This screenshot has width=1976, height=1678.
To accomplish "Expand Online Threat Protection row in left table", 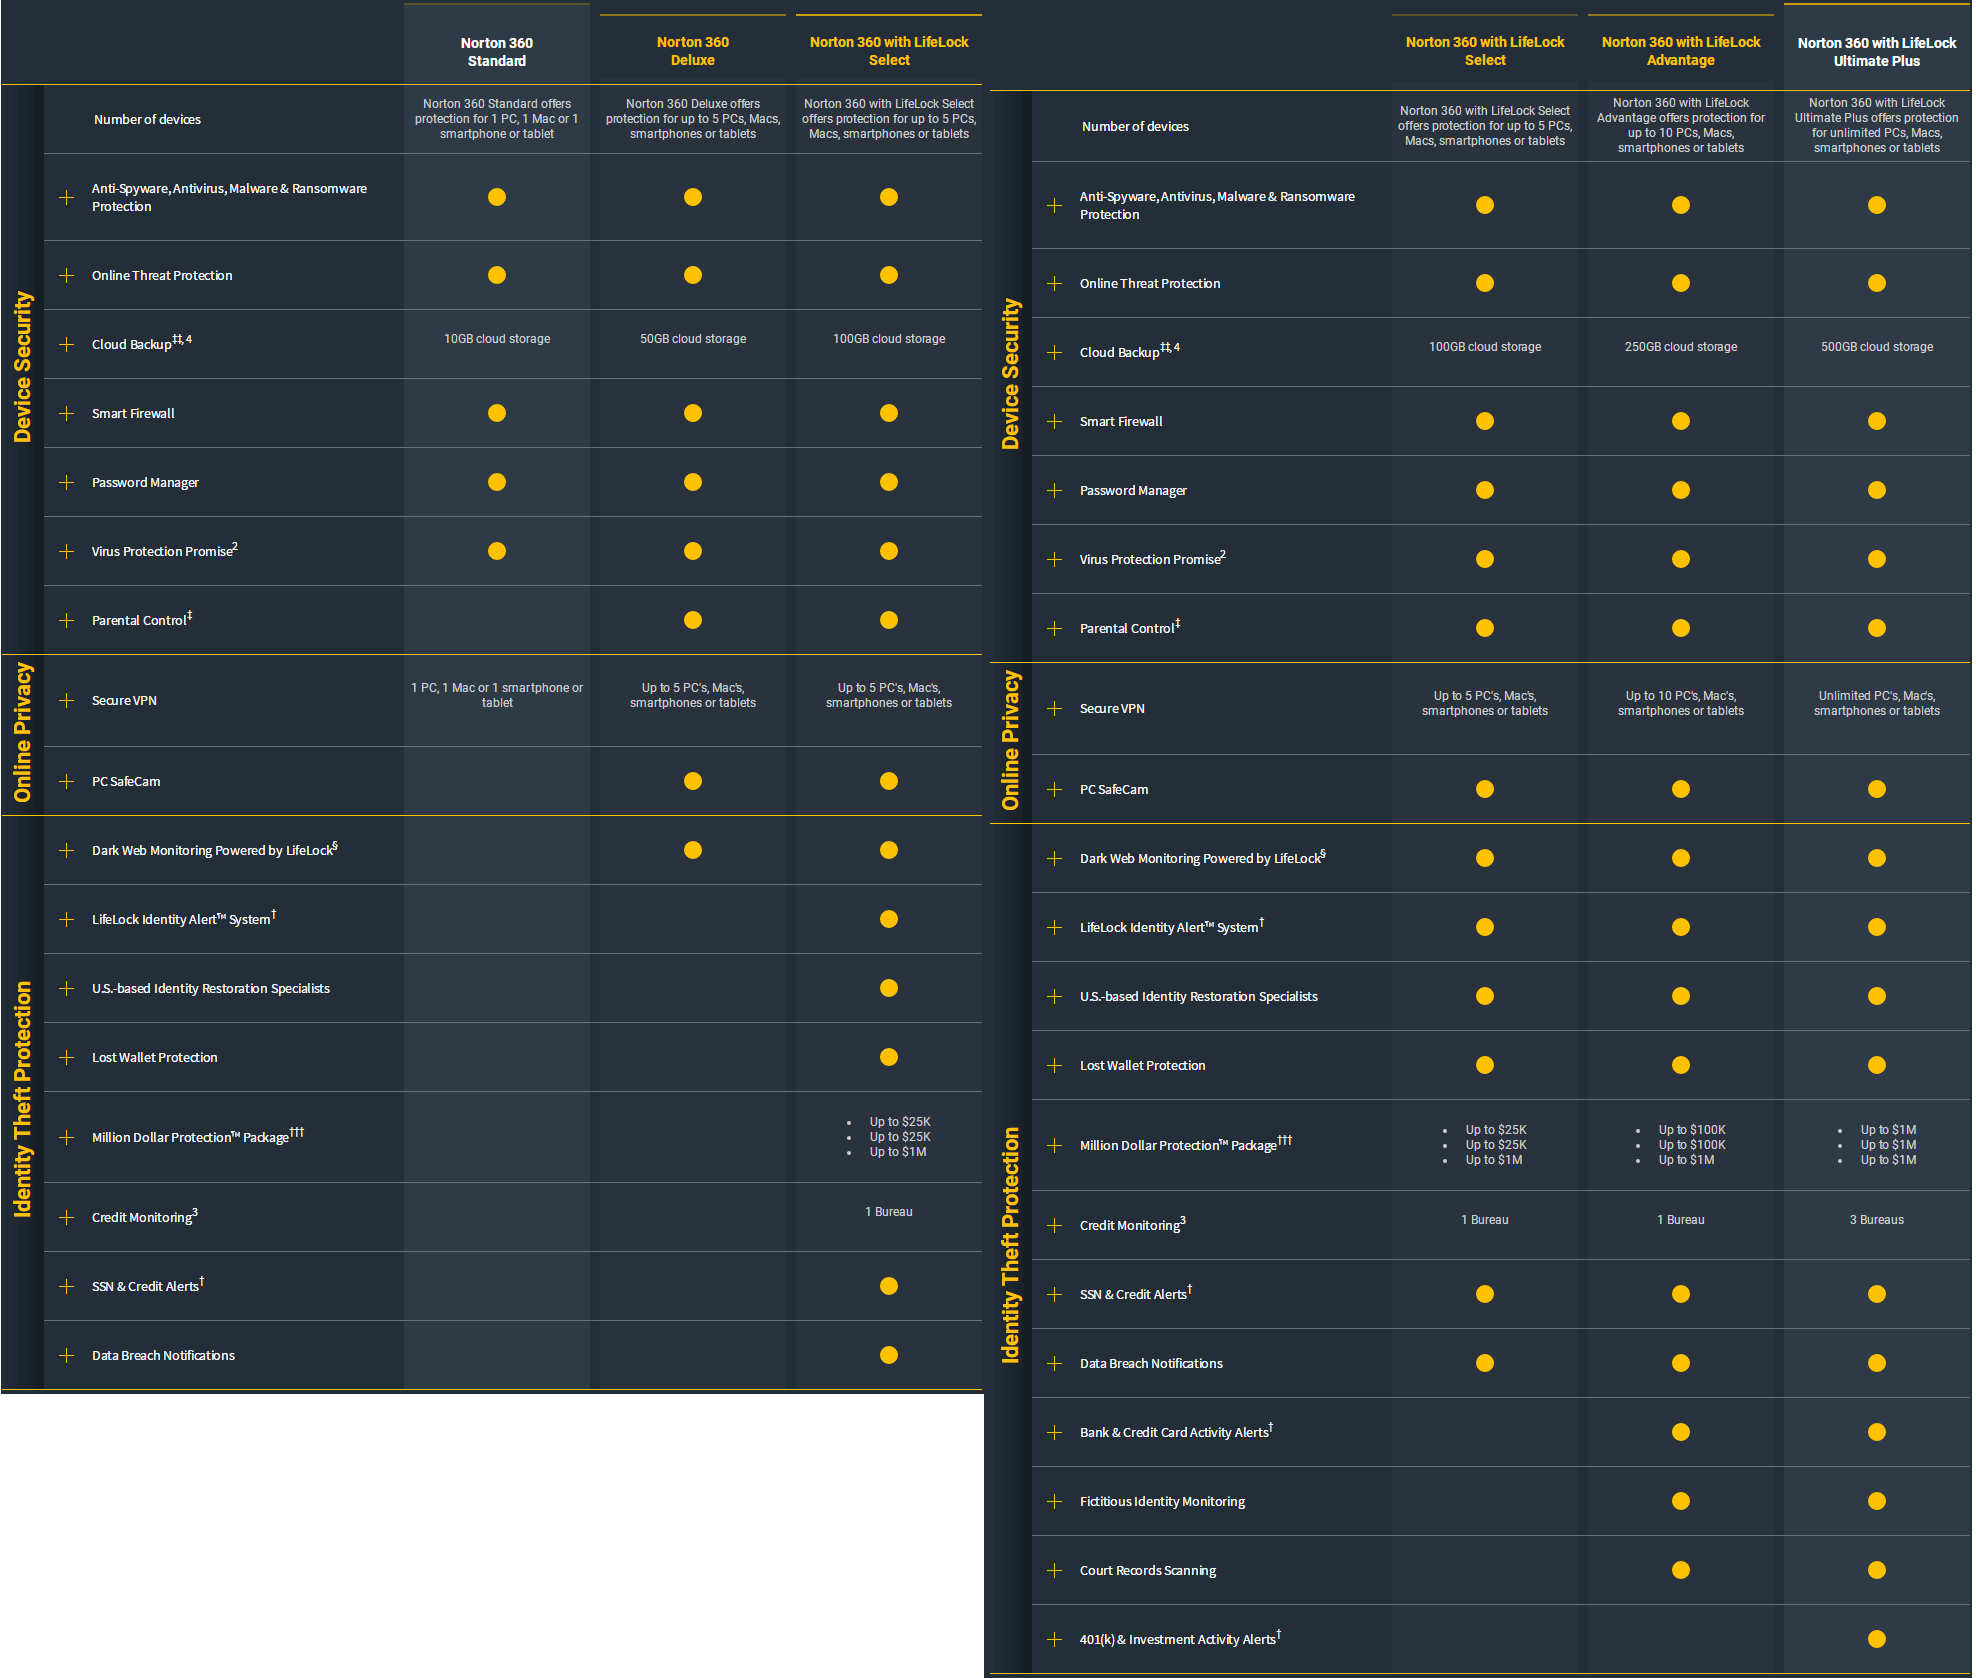I will point(67,275).
